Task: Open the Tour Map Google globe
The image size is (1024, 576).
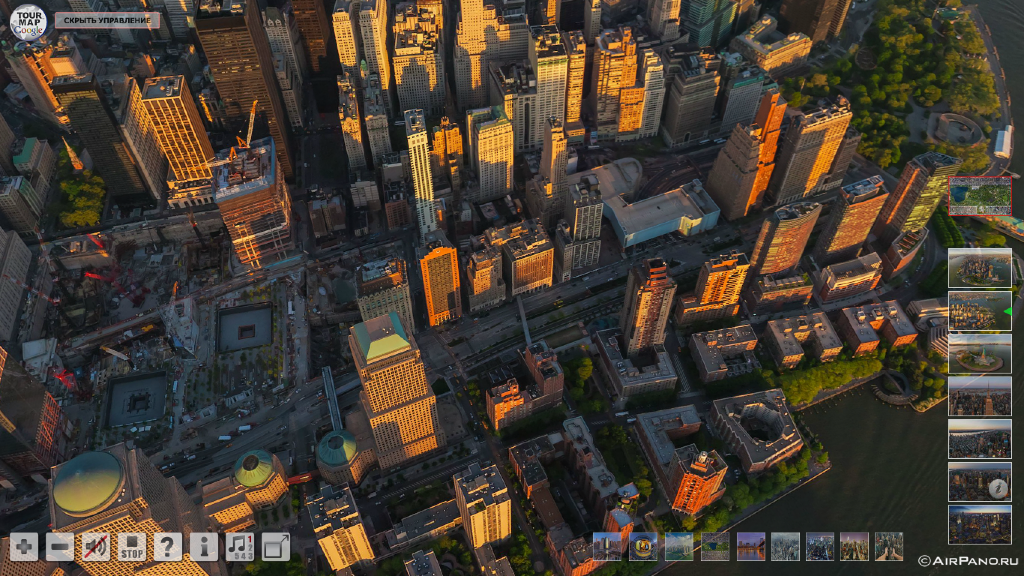Action: [29, 22]
